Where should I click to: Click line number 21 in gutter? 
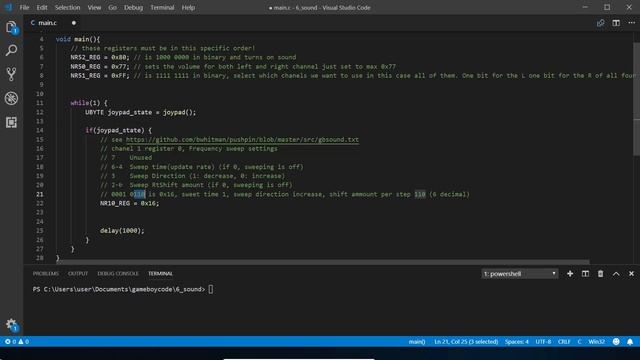click(x=40, y=194)
